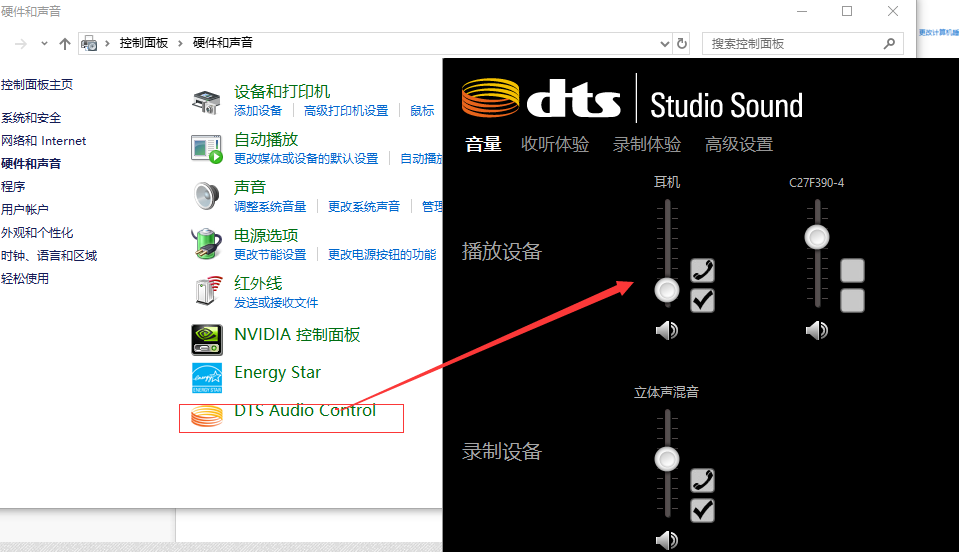Open the AutoPlay (自动播放) icon
The image size is (959, 552).
207,149
